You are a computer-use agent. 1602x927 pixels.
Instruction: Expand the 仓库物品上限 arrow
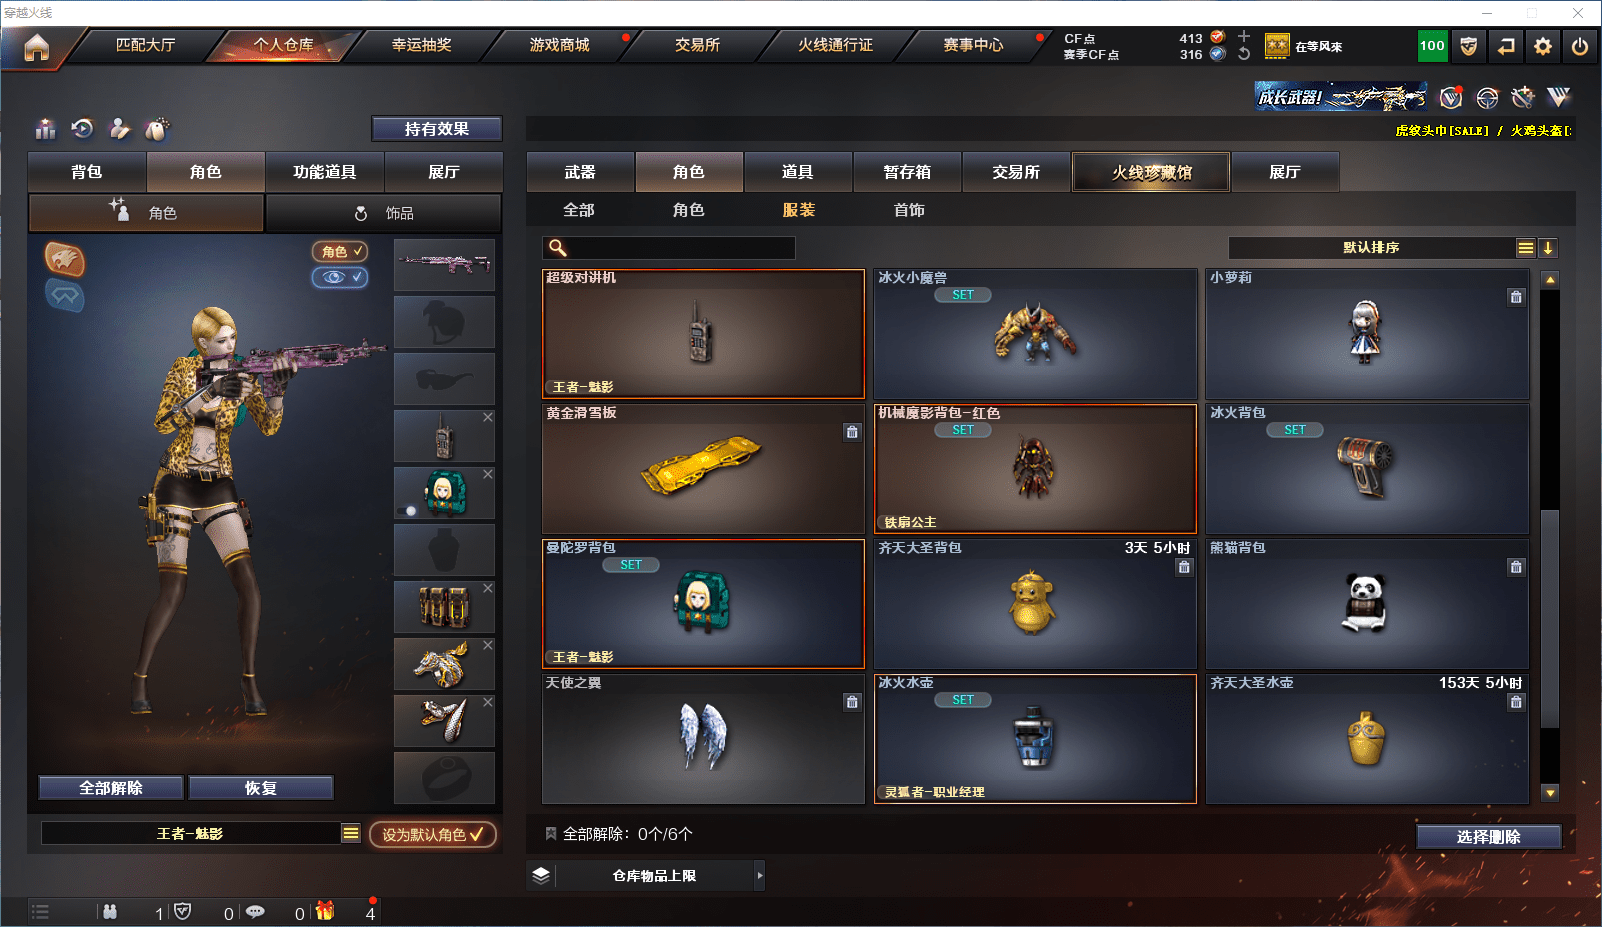[760, 875]
